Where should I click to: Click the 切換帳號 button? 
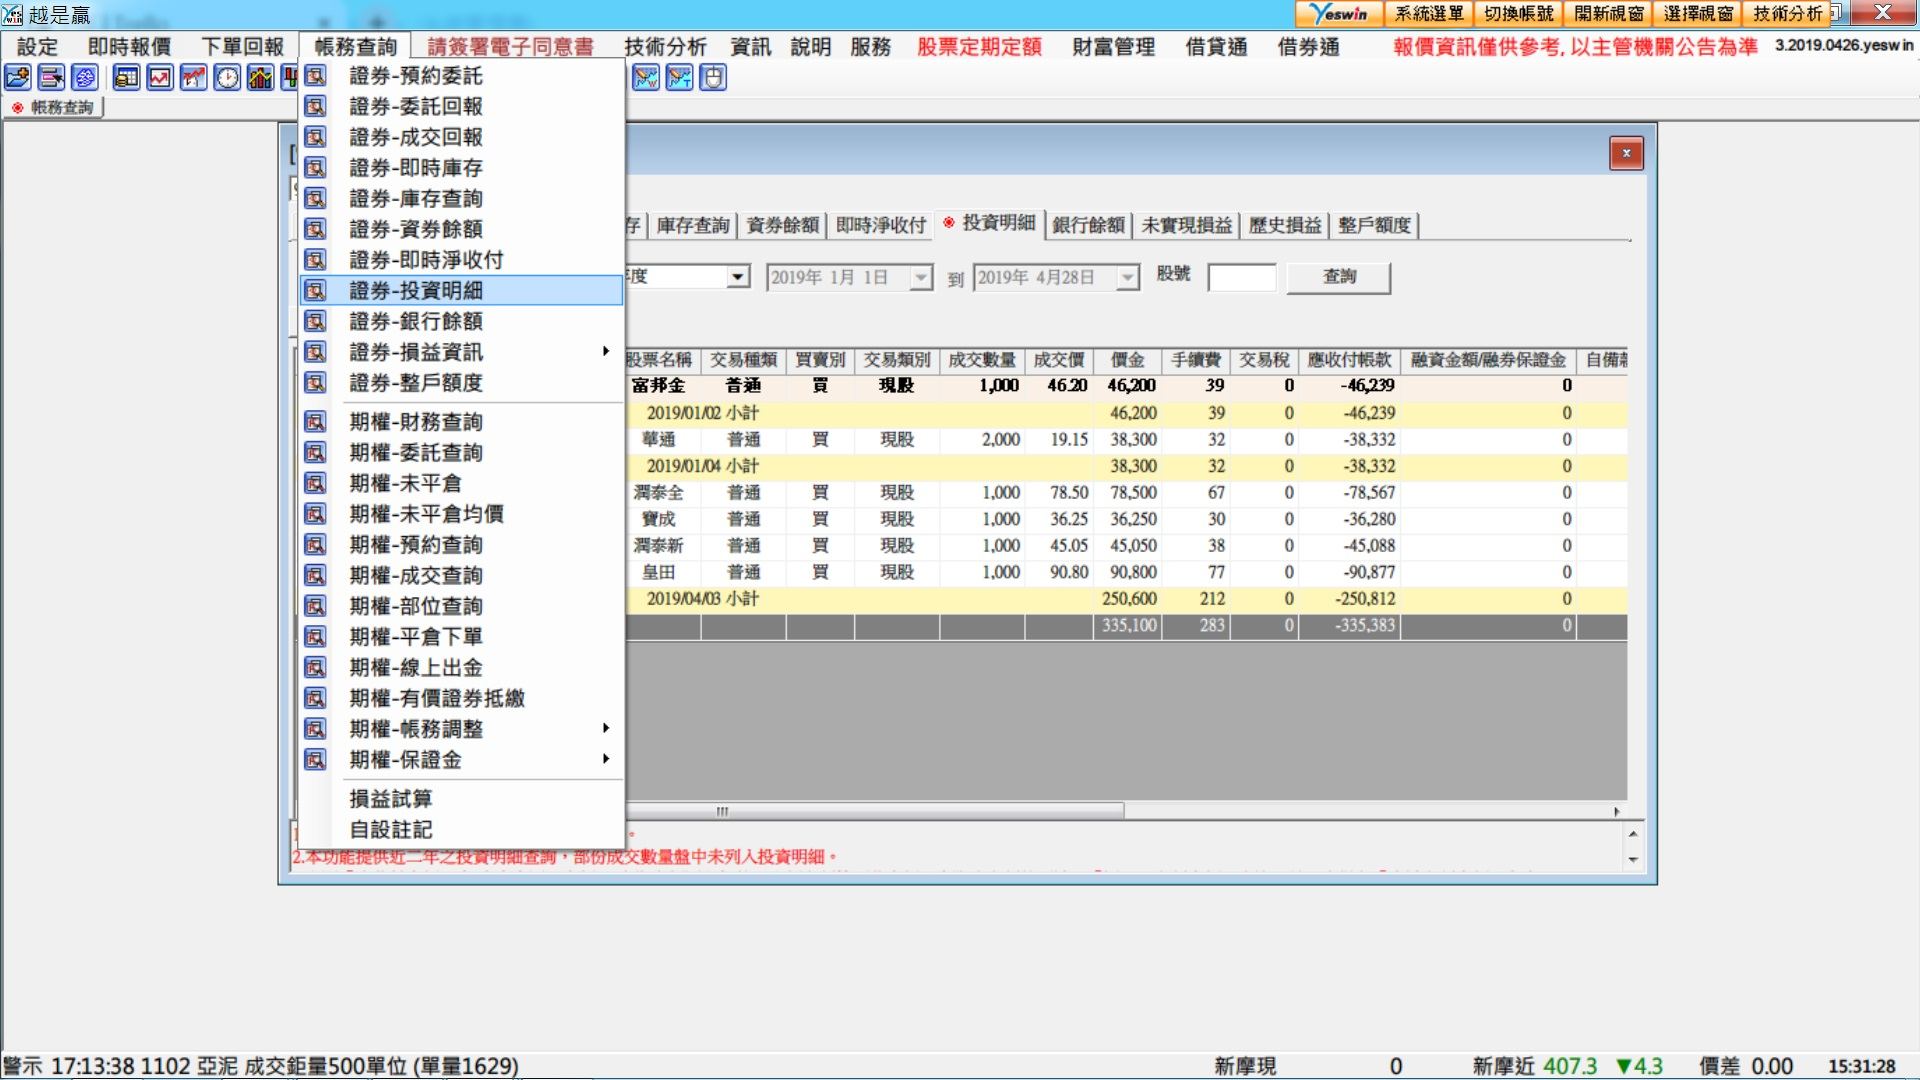(1518, 14)
